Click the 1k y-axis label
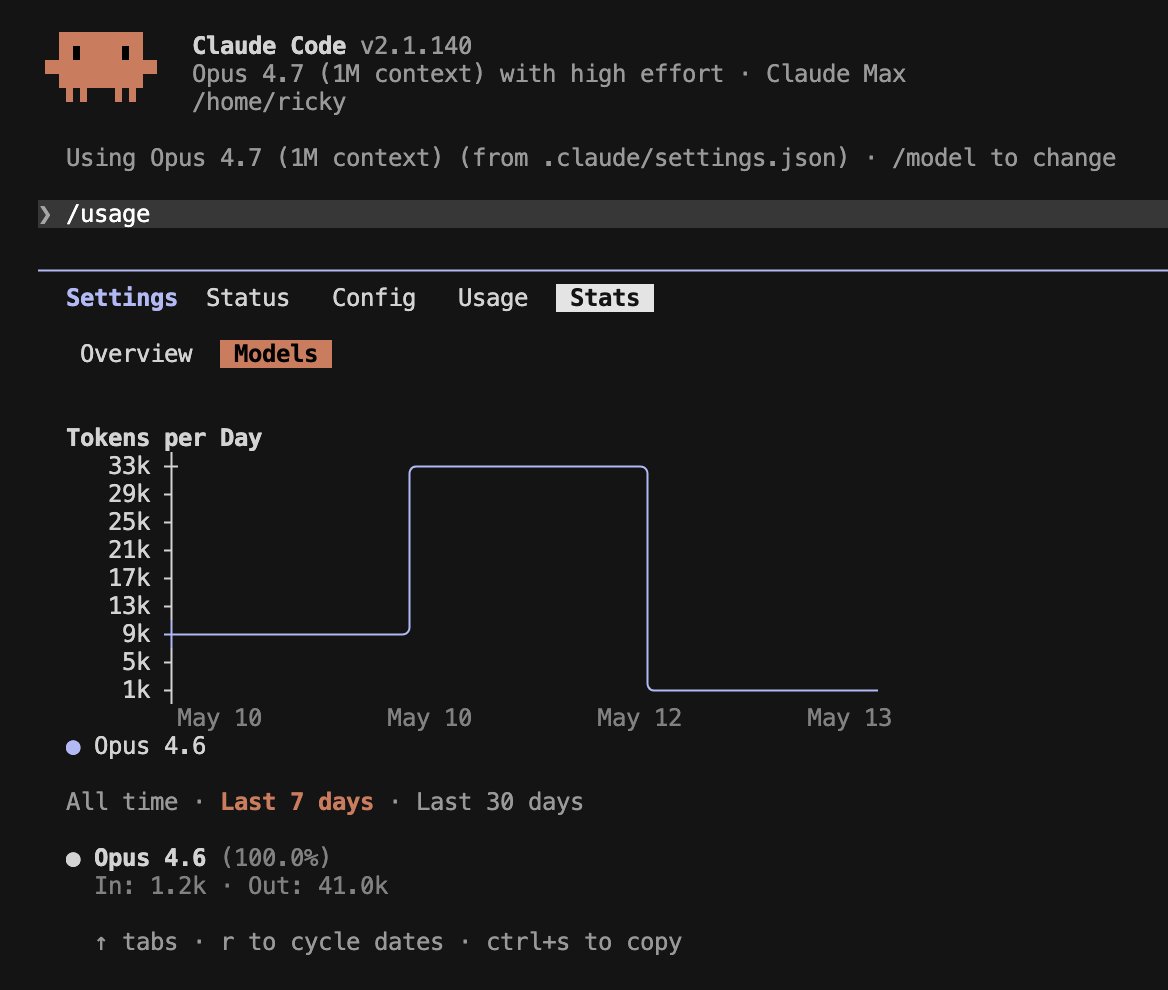The height and width of the screenshot is (990, 1168). click(136, 690)
